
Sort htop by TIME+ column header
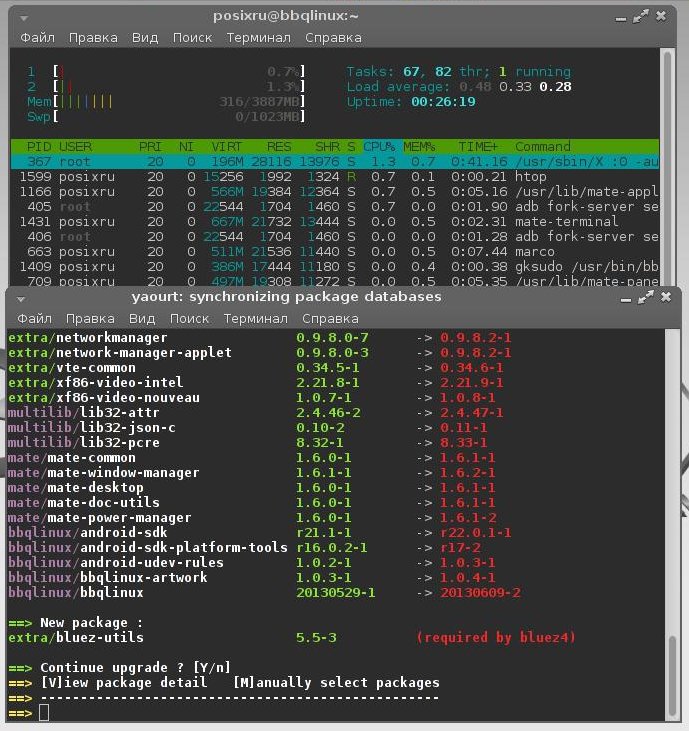(478, 147)
